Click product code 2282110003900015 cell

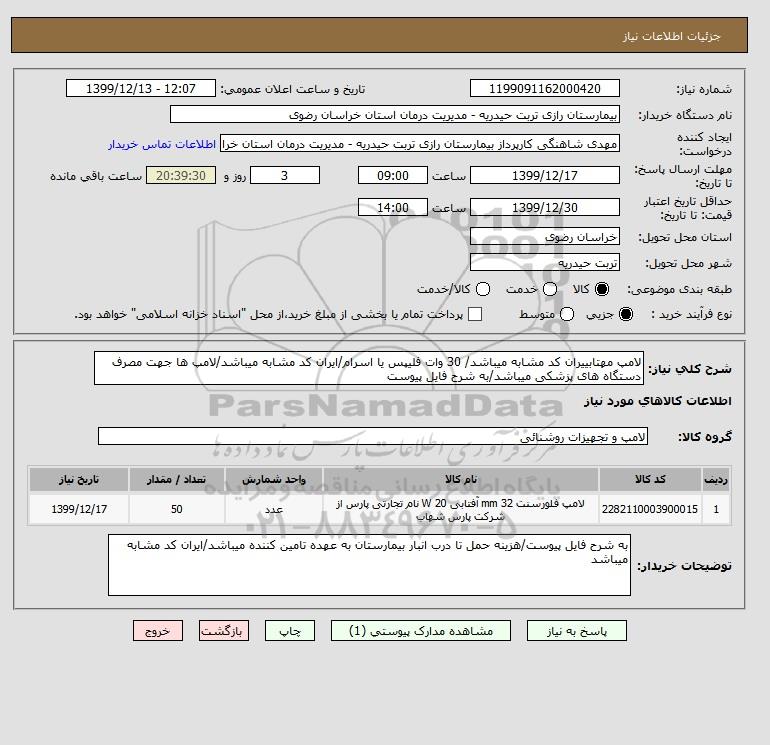tap(650, 509)
